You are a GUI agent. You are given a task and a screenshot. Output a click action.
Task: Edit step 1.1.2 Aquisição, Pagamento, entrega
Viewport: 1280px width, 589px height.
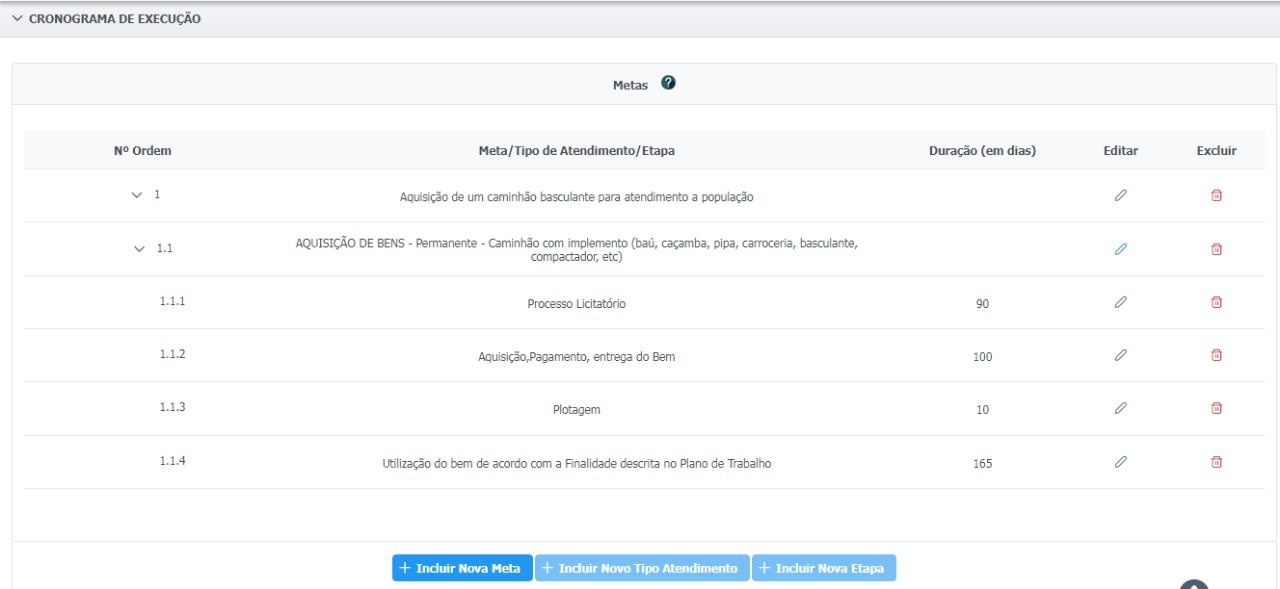pyautogui.click(x=1120, y=355)
